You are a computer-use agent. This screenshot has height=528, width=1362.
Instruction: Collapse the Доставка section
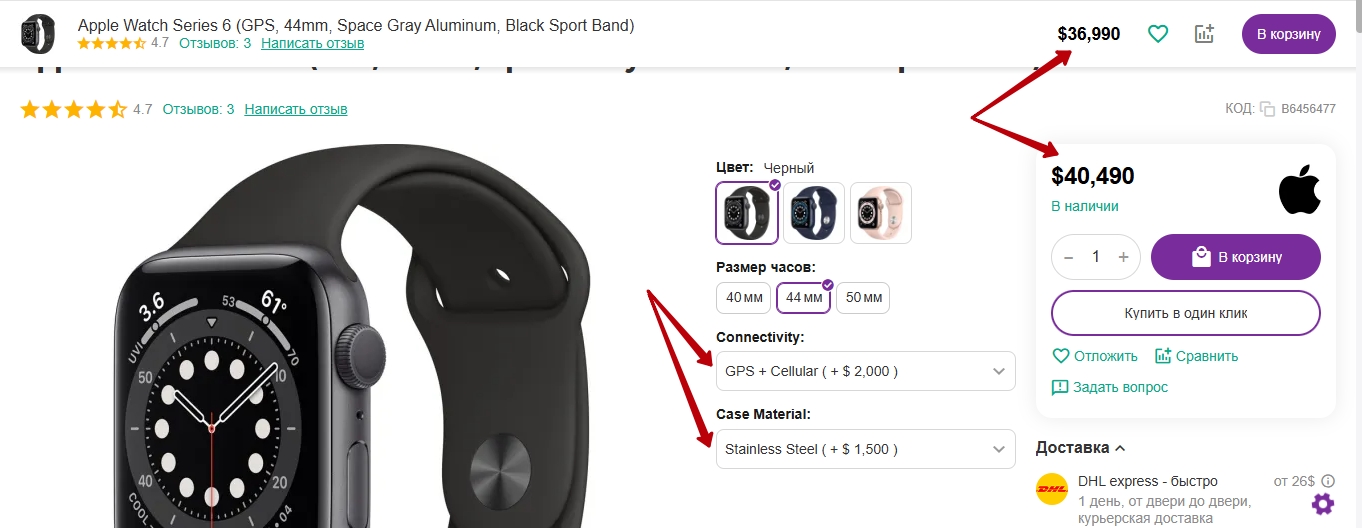pyautogui.click(x=1080, y=447)
